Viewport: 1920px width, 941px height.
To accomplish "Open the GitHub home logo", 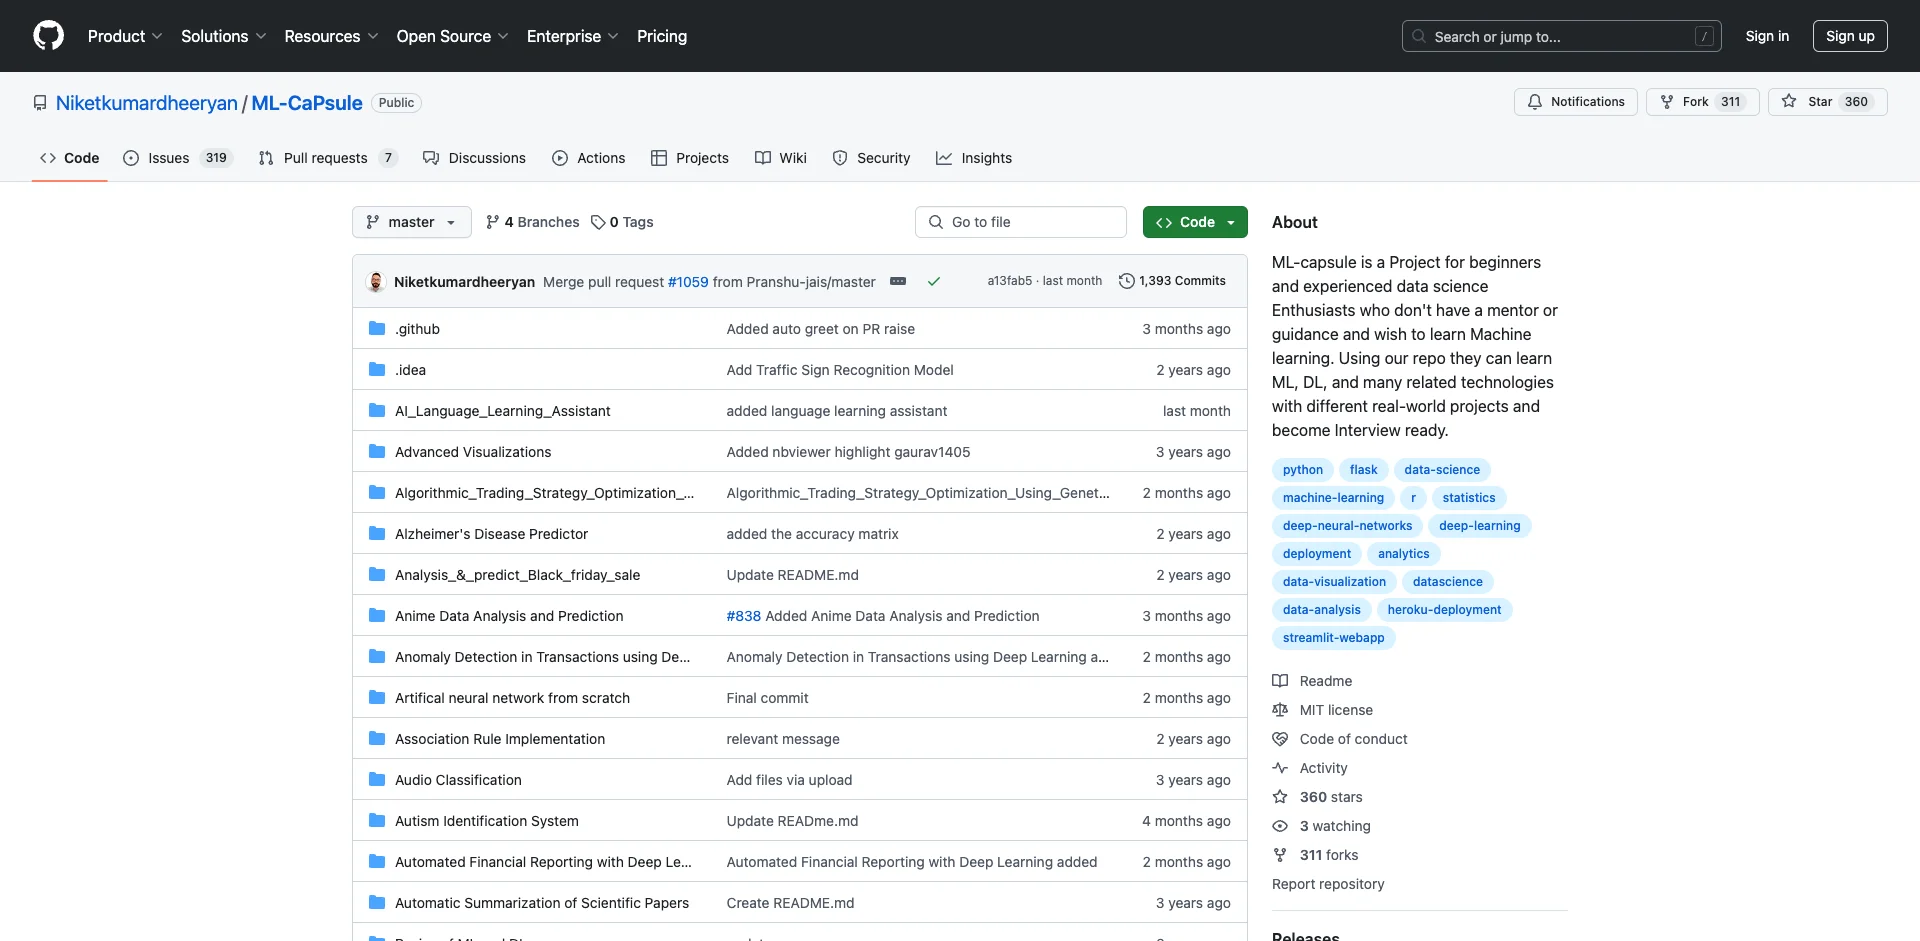I will tap(48, 36).
